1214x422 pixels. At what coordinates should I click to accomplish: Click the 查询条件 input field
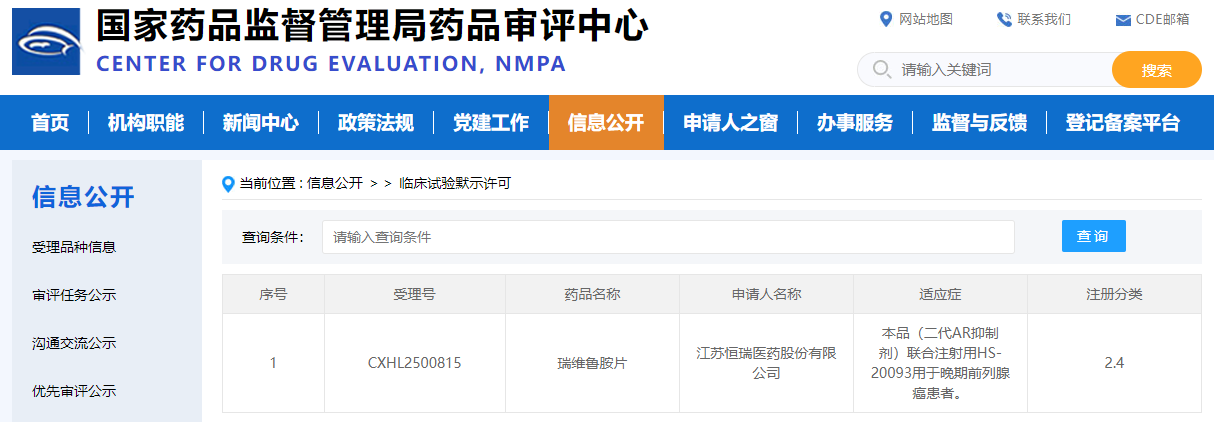[x=668, y=237]
